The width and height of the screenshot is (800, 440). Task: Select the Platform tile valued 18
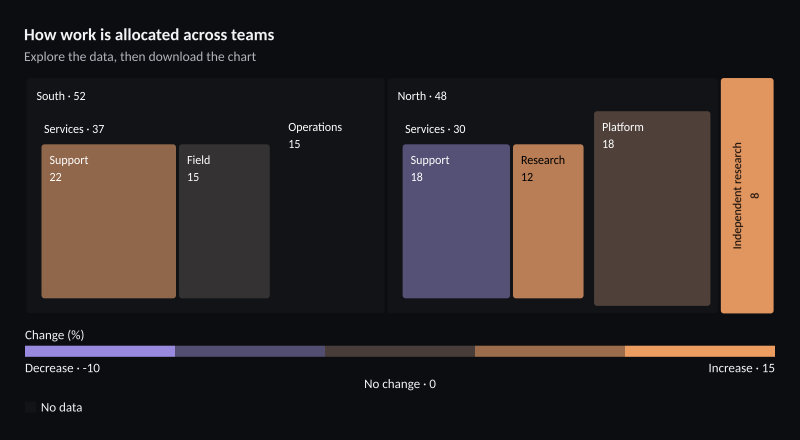(x=652, y=208)
